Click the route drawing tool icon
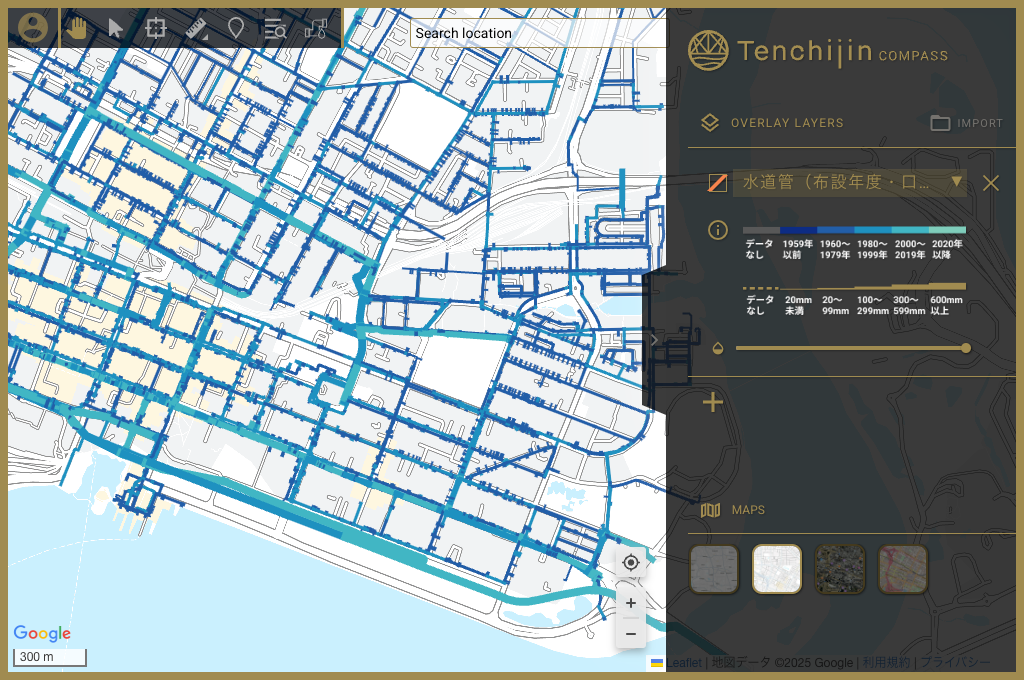The width and height of the screenshot is (1024, 680). 316,29
